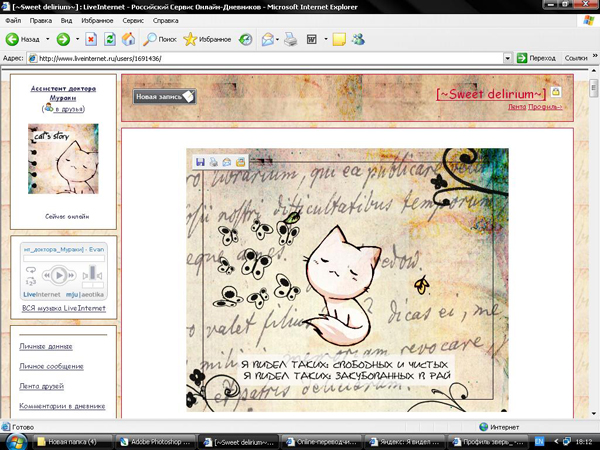
Task: Open the Комментарии в дневнике link
Action: [62, 406]
